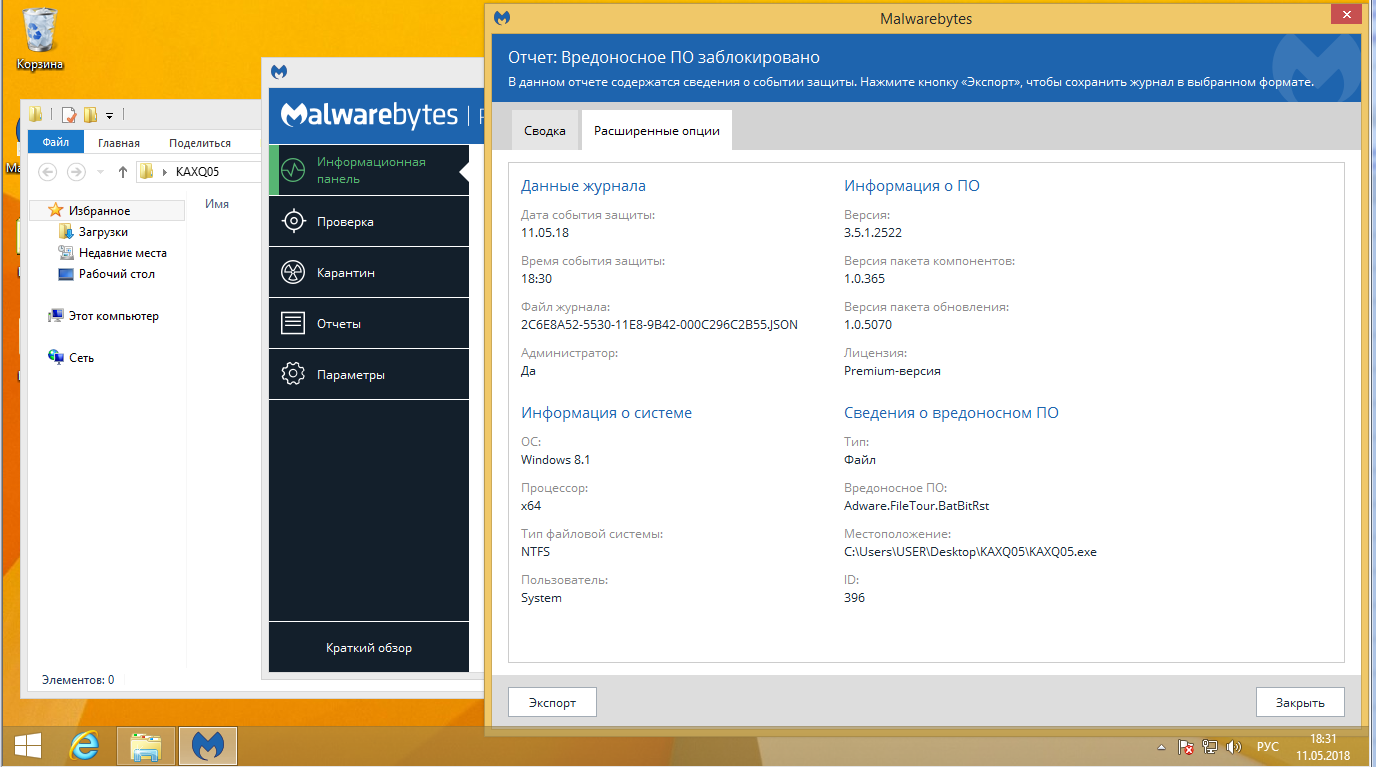This screenshot has width=1376, height=767.
Task: Click the settings gear icon beside Параметры
Action: point(293,374)
